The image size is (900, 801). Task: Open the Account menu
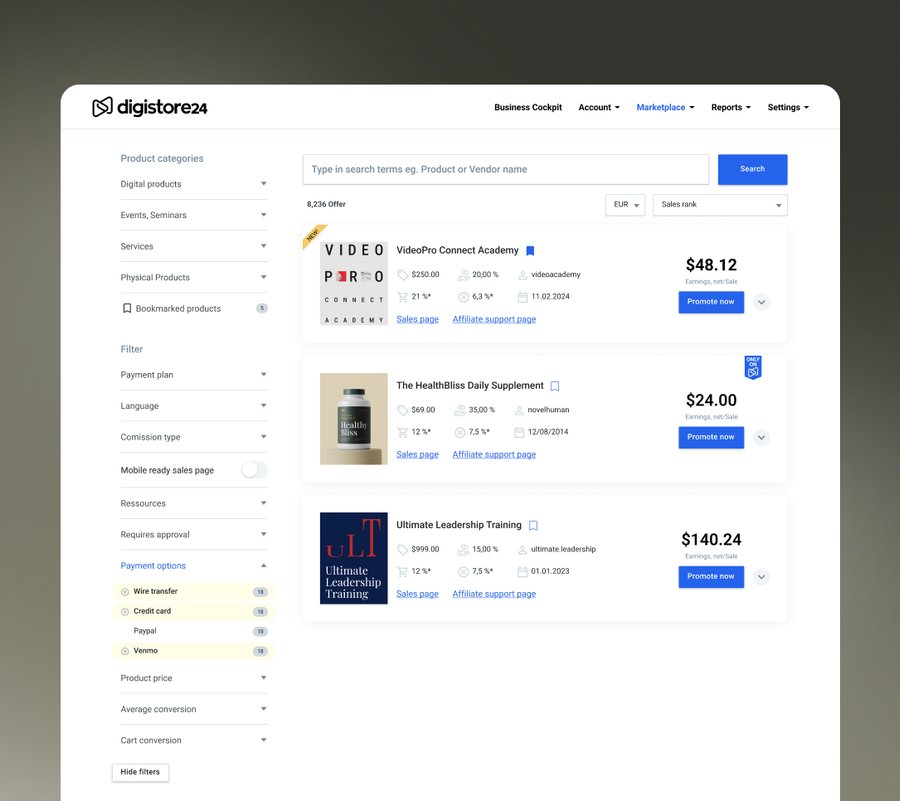click(x=599, y=107)
